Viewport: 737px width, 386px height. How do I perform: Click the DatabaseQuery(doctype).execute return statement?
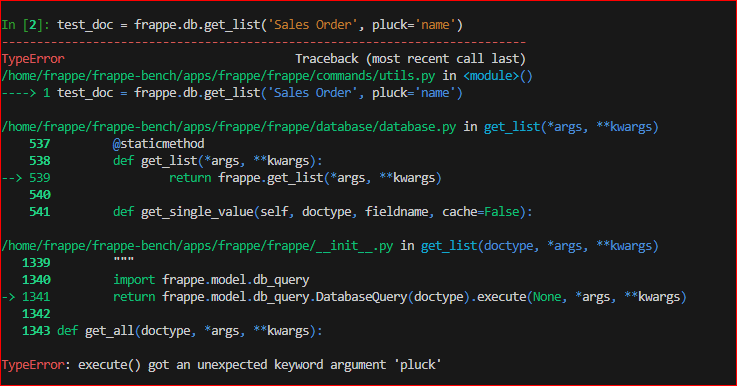pyautogui.click(x=400, y=297)
